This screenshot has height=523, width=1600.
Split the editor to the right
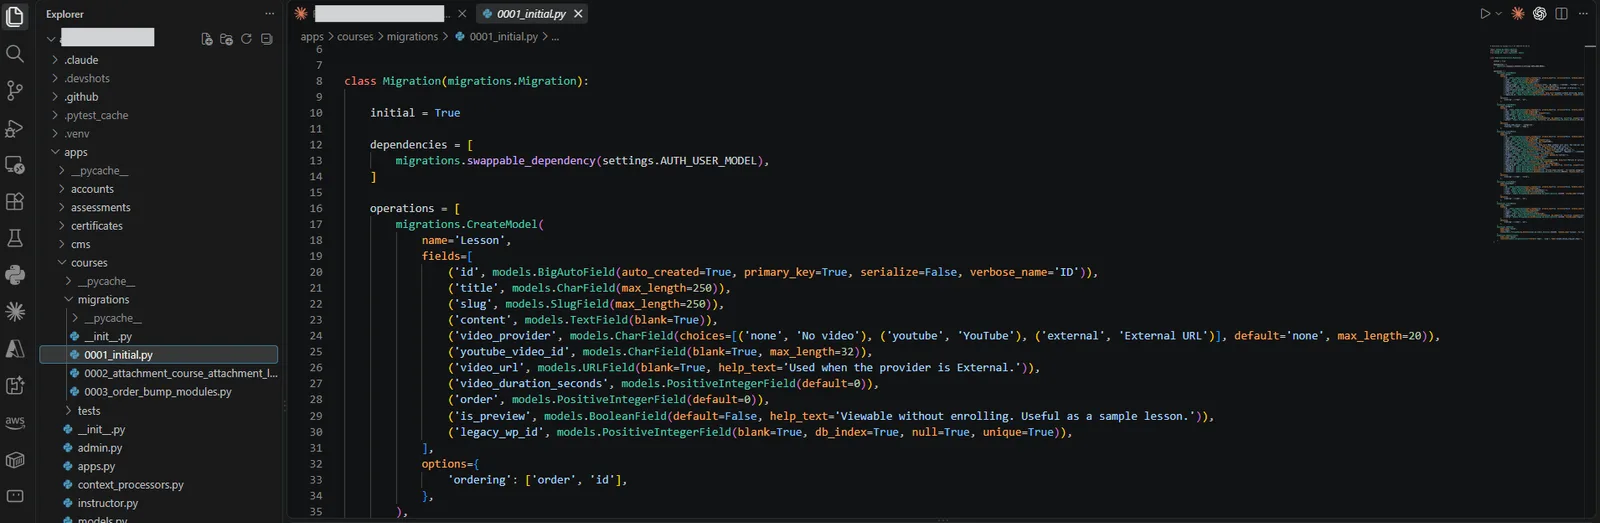1562,14
